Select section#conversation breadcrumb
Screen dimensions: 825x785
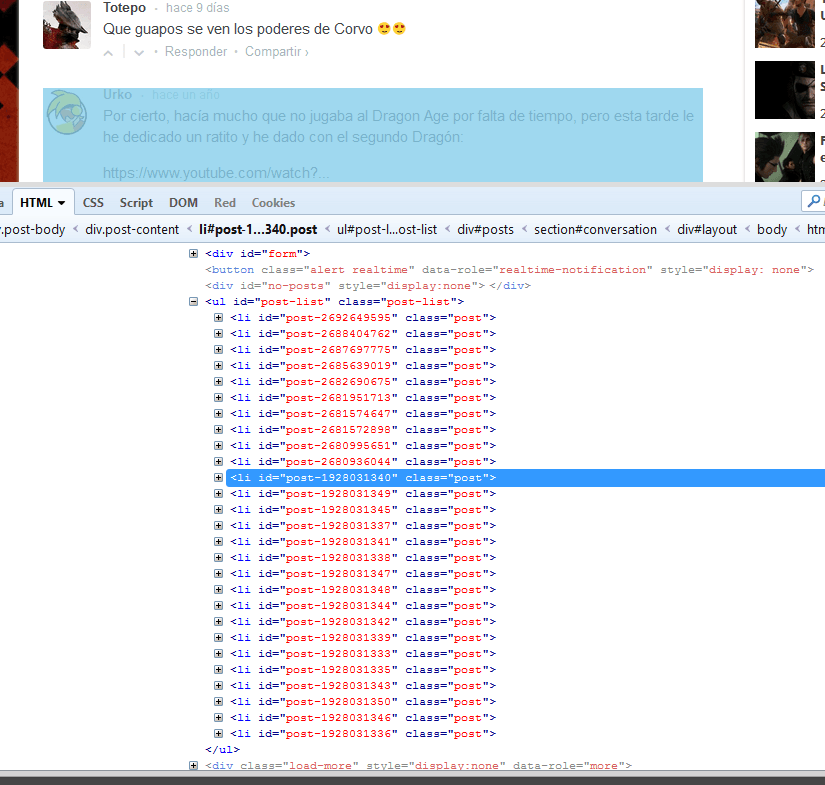pos(595,229)
